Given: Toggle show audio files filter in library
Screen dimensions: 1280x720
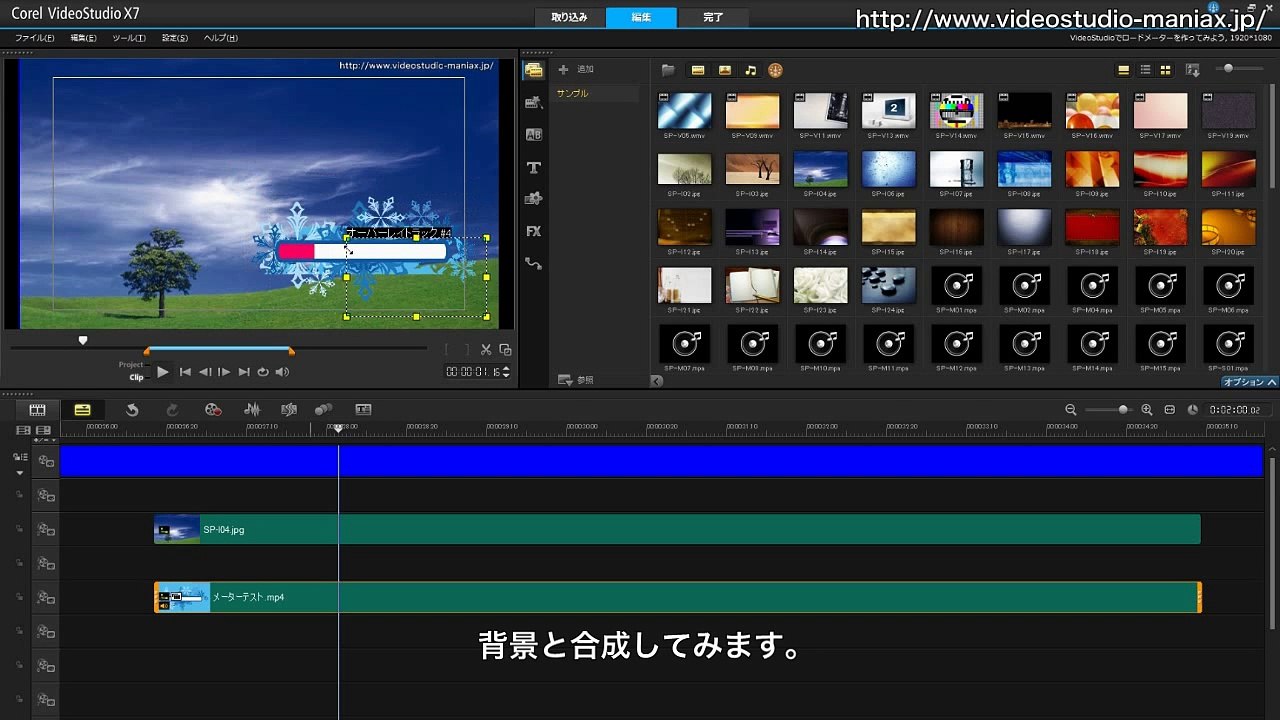Looking at the screenshot, I should [x=751, y=70].
